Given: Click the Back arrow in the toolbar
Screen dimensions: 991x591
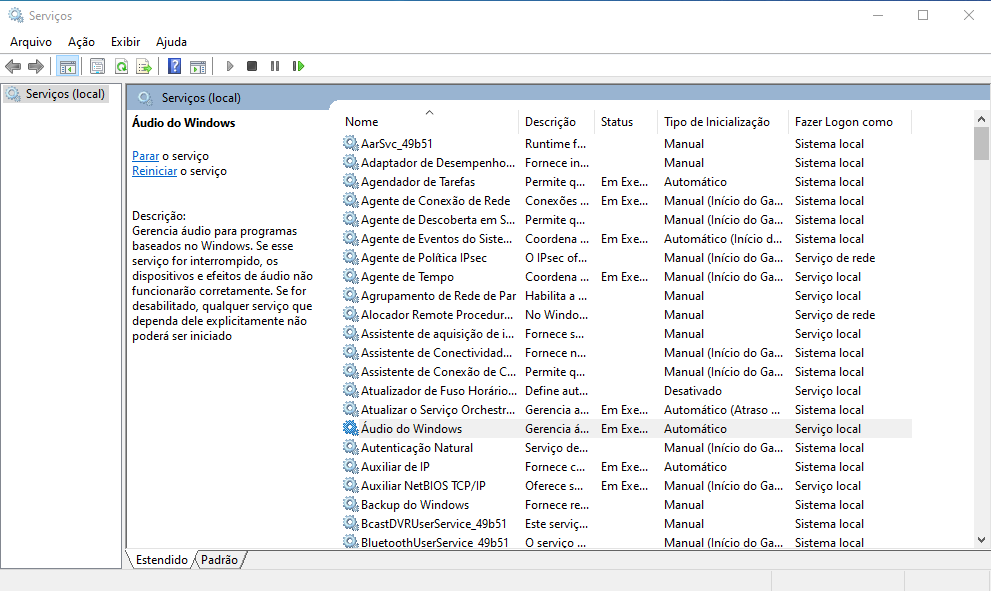Looking at the screenshot, I should point(13,66).
